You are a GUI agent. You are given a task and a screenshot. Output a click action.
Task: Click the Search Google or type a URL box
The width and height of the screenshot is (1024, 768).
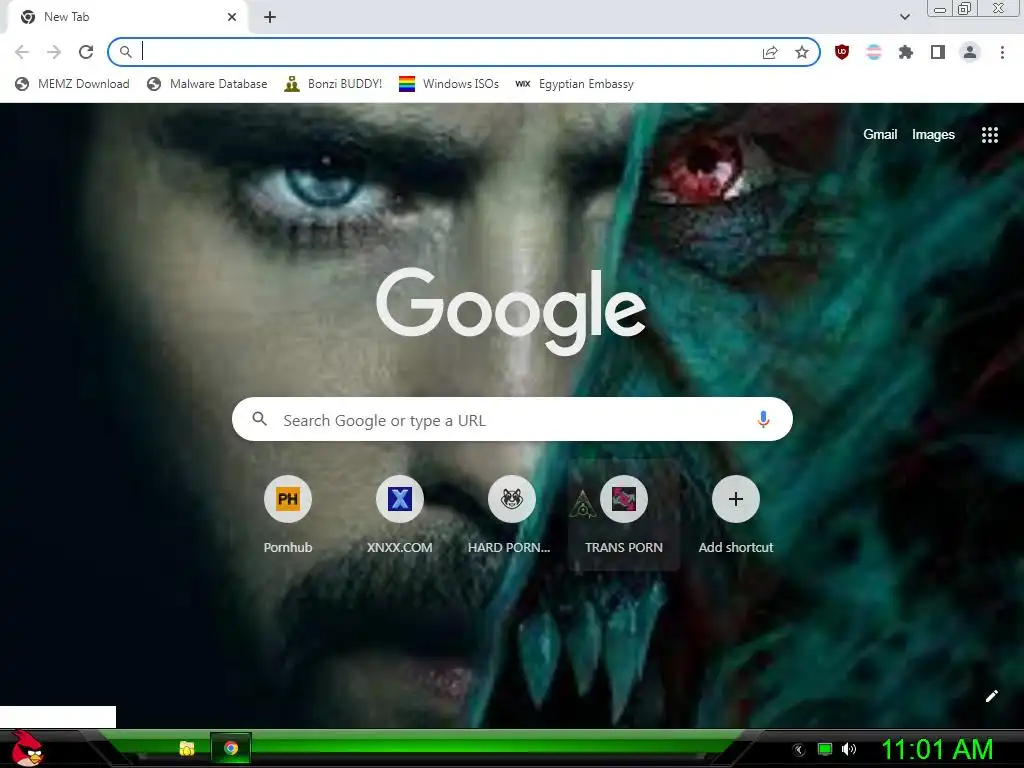pos(512,419)
